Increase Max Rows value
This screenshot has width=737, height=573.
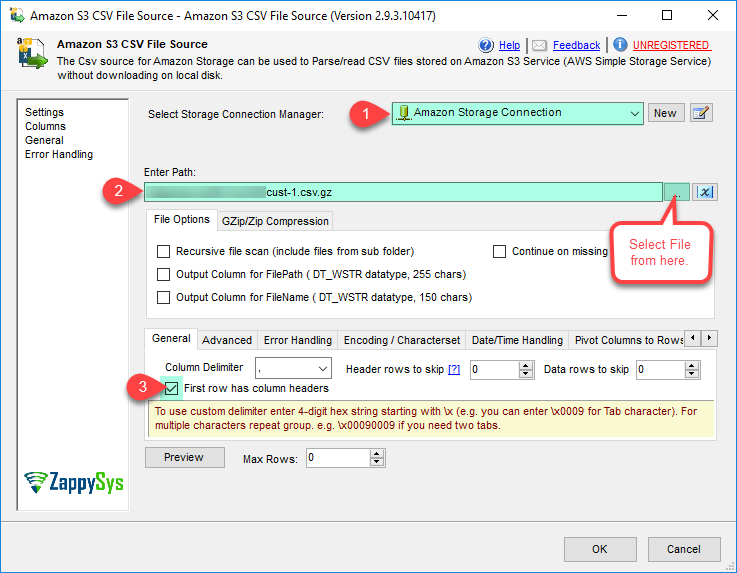point(376,454)
